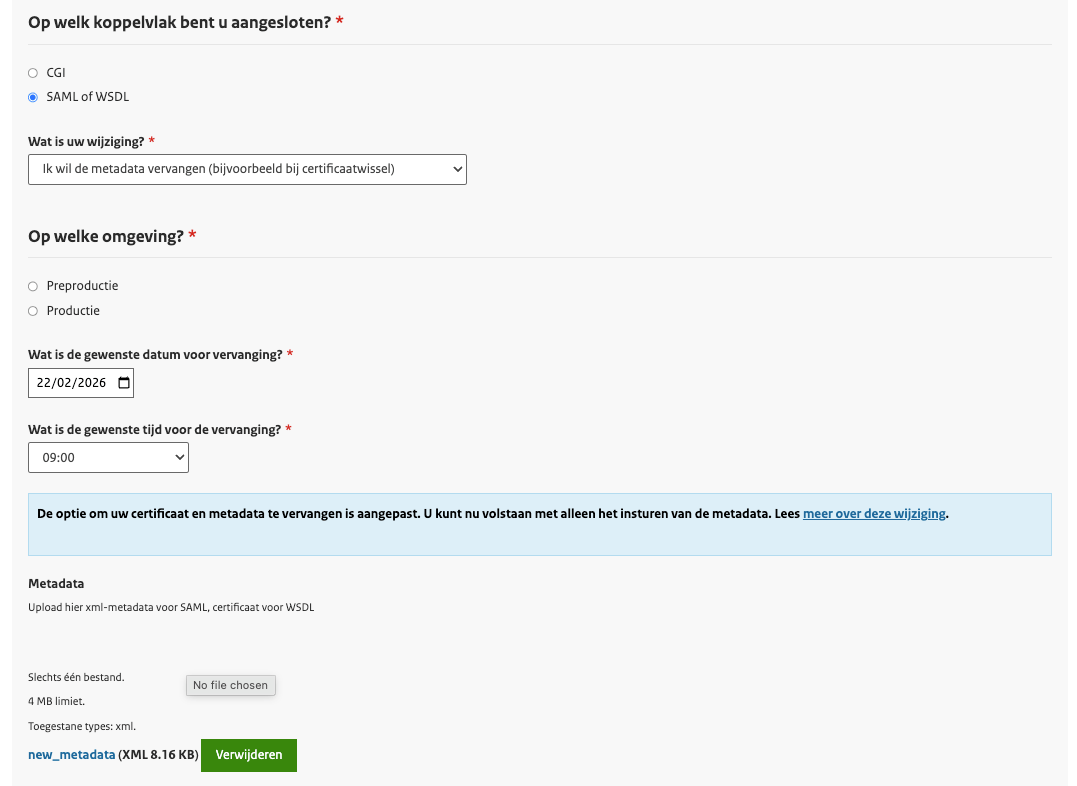Open the 'Wat is uw wijziging?' dropdown
The width and height of the screenshot is (1077, 786).
tap(247, 169)
